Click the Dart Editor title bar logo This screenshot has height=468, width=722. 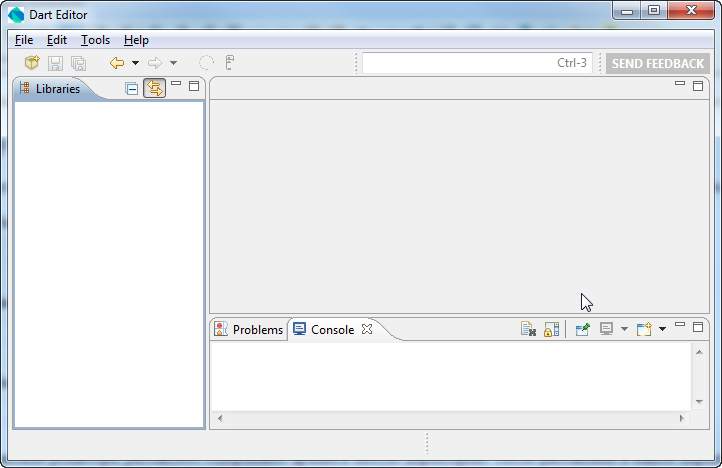click(x=16, y=15)
